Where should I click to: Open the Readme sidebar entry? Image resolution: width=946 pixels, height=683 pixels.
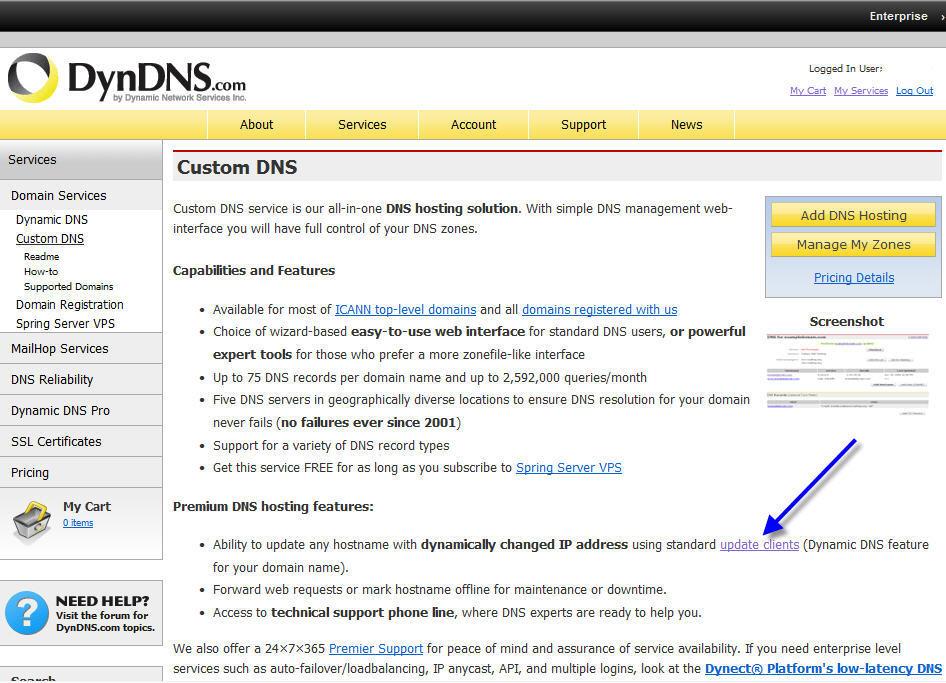coord(42,256)
